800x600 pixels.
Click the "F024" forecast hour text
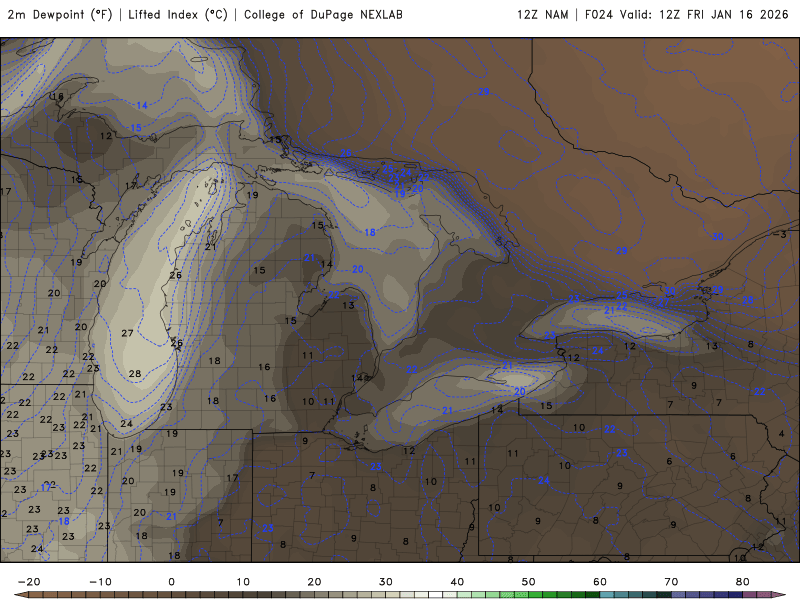pos(598,15)
